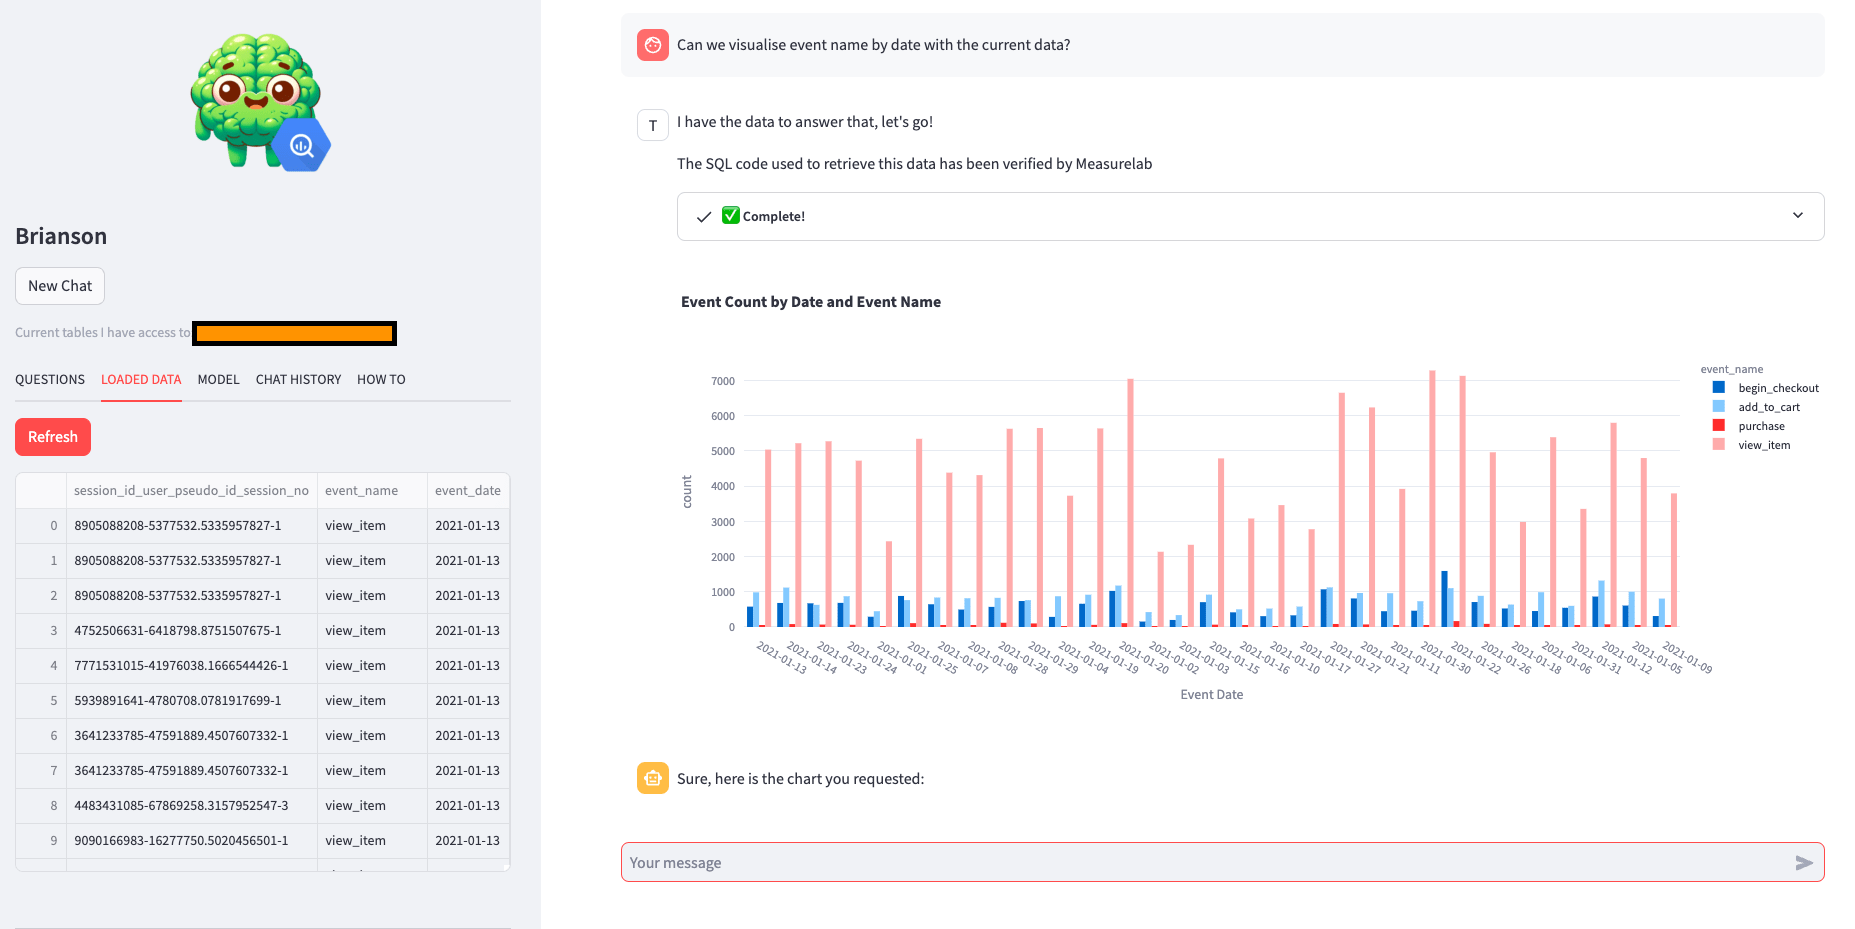Viewport: 1855px width, 929px height.
Task: Click row index 0 in the data table
Action: [x=41, y=526]
